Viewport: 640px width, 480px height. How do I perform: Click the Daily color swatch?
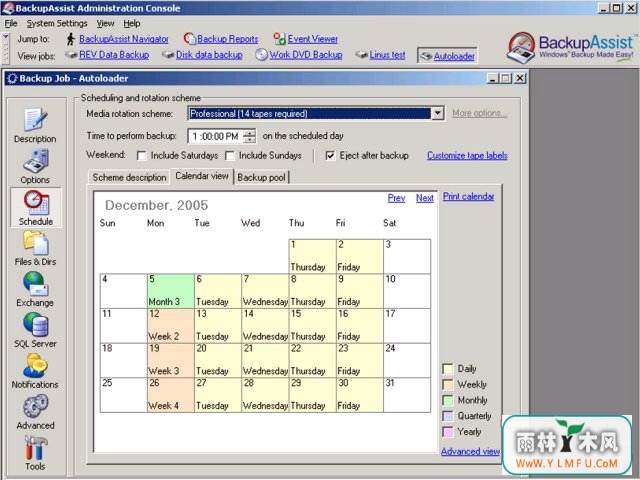coord(447,369)
